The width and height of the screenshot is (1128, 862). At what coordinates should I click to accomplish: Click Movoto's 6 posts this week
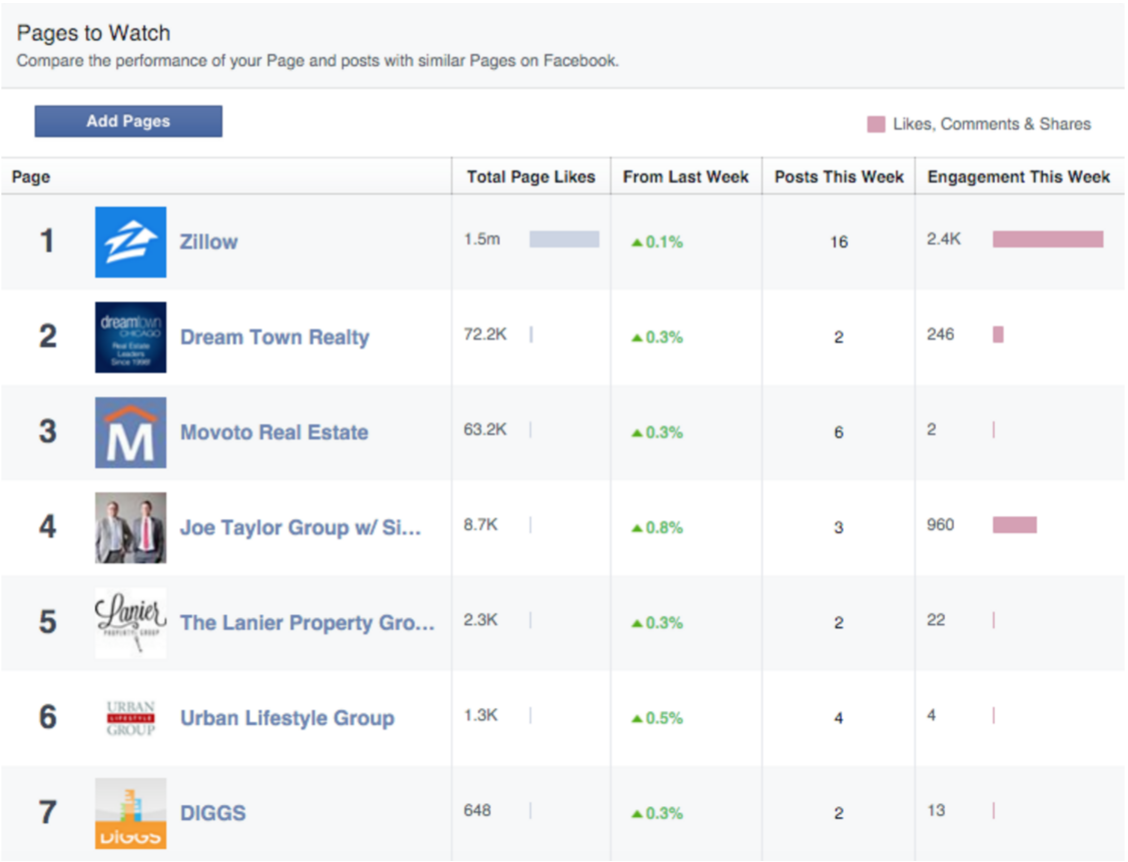839,432
